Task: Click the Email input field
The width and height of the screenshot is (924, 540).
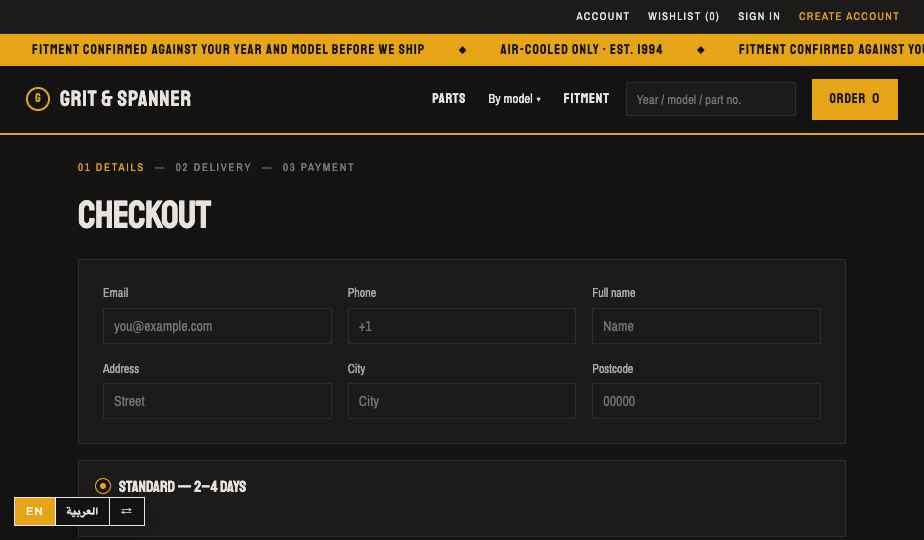Action: click(x=217, y=326)
